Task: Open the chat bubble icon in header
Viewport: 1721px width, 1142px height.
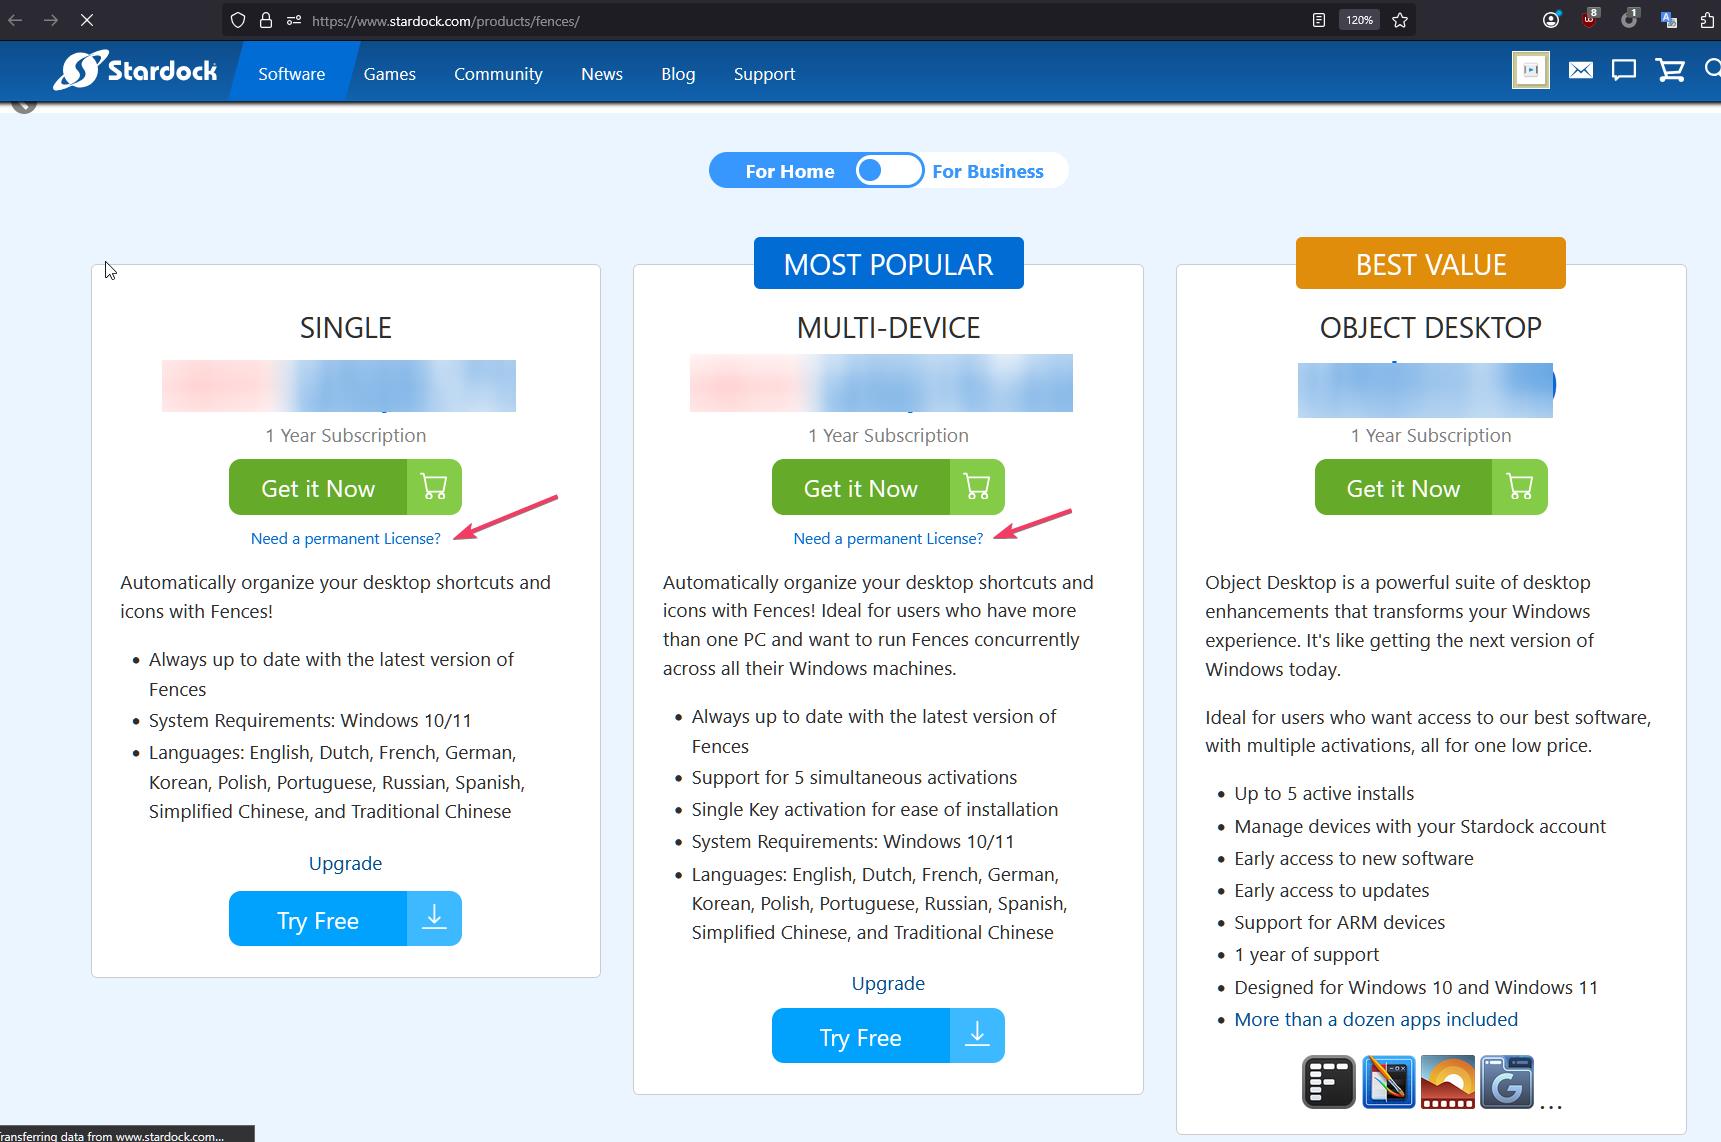Action: click(x=1623, y=70)
